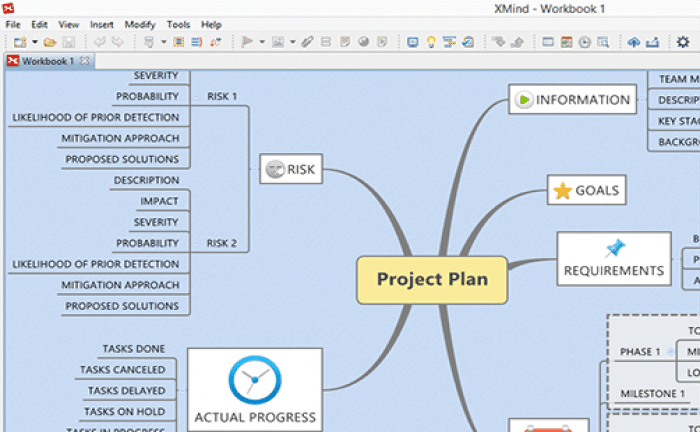
Task: Open the Insert menu
Action: 101,23
